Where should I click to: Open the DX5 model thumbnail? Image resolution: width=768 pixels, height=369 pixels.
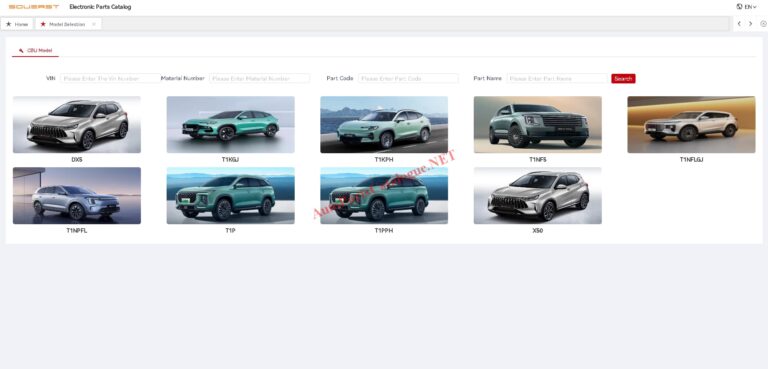(x=77, y=124)
